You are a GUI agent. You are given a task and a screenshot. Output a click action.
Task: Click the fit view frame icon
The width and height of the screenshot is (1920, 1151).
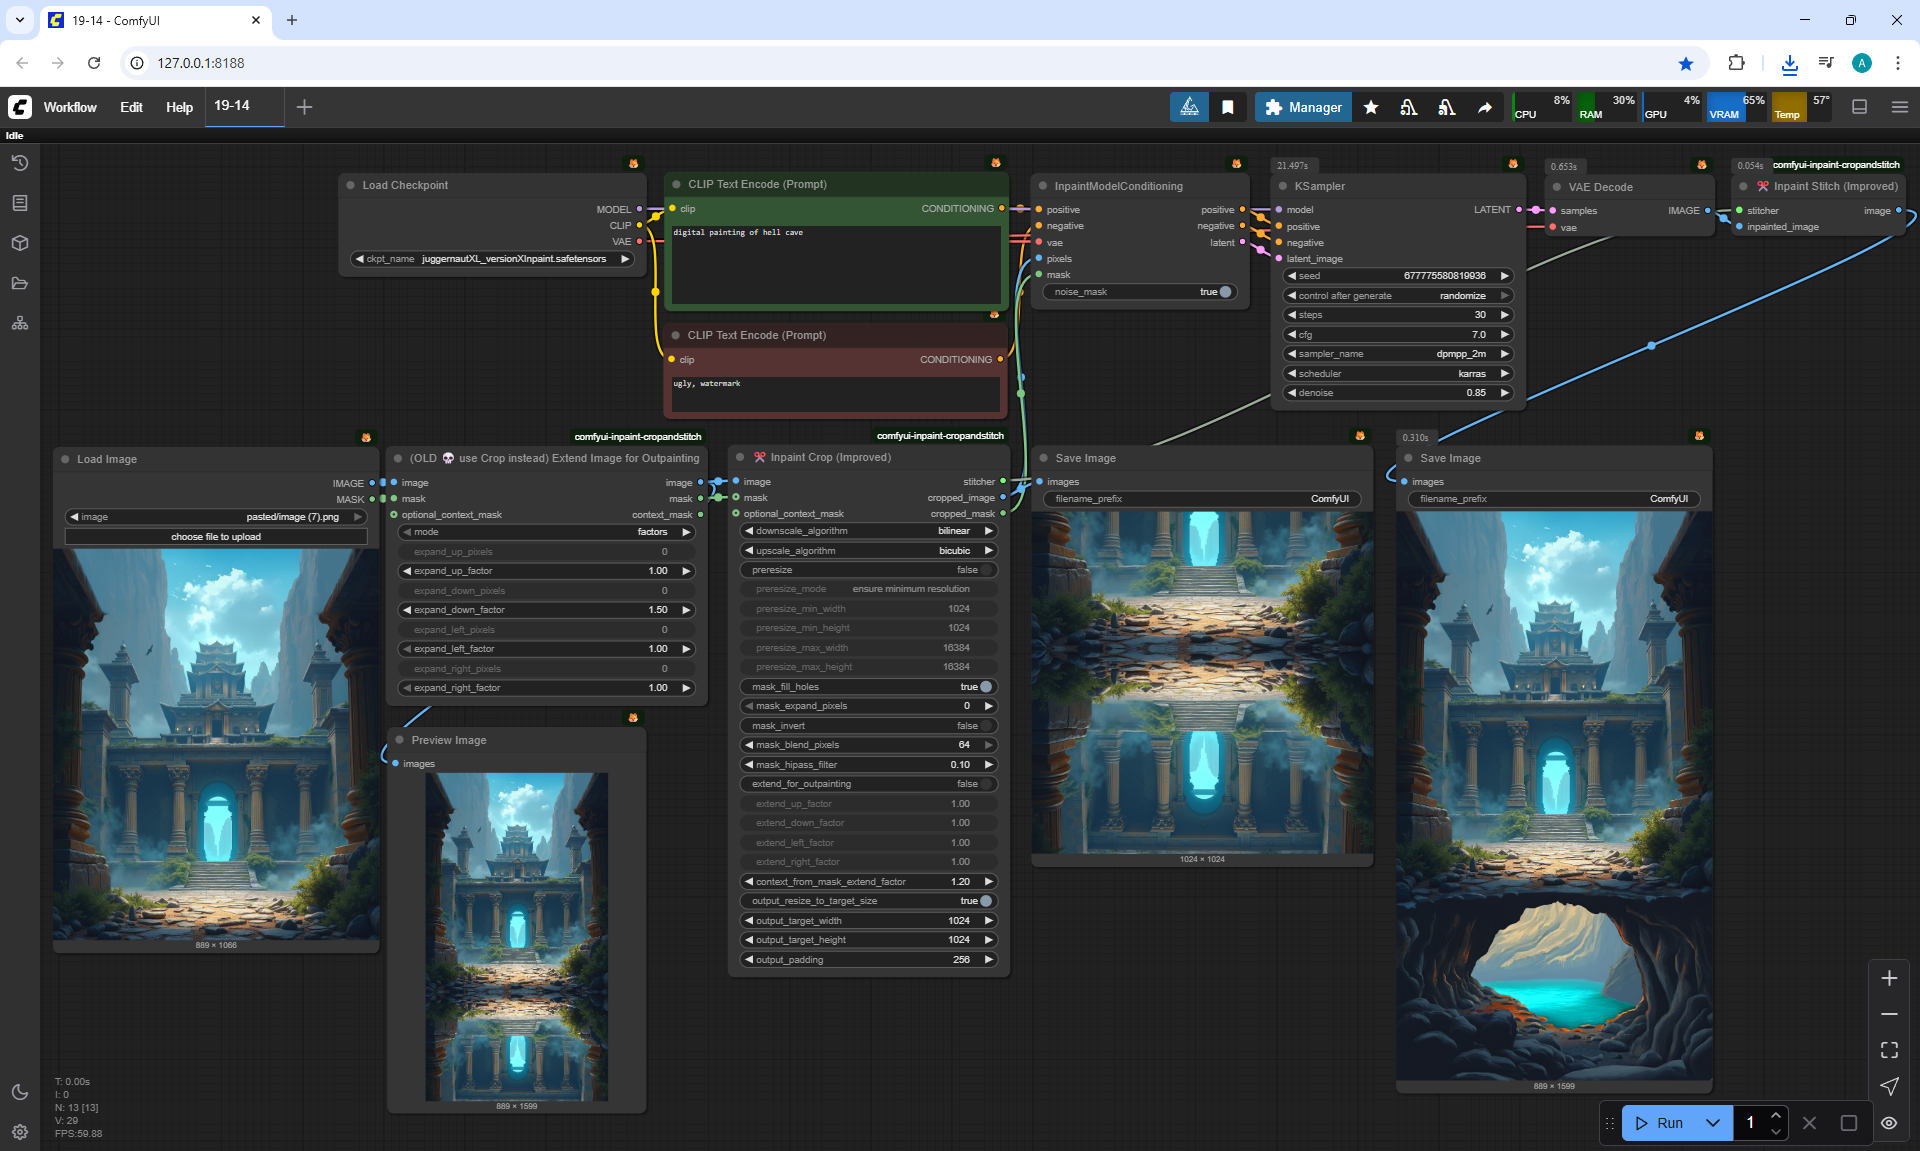click(1889, 1050)
